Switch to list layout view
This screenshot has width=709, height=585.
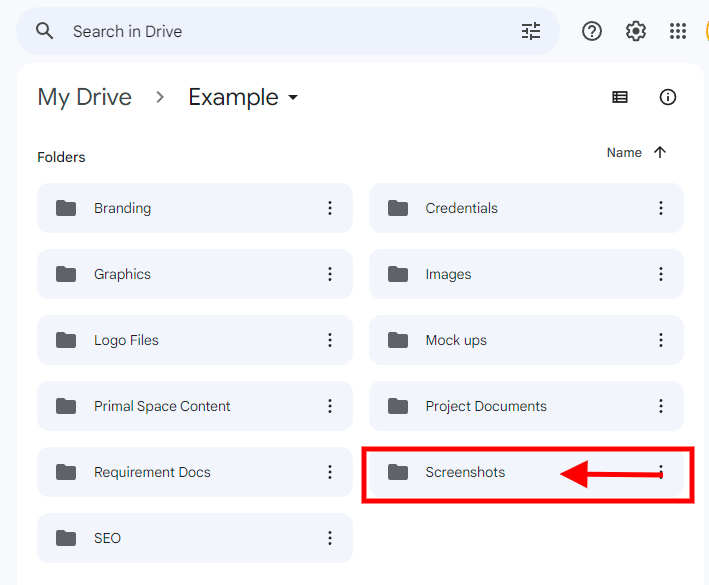(620, 97)
